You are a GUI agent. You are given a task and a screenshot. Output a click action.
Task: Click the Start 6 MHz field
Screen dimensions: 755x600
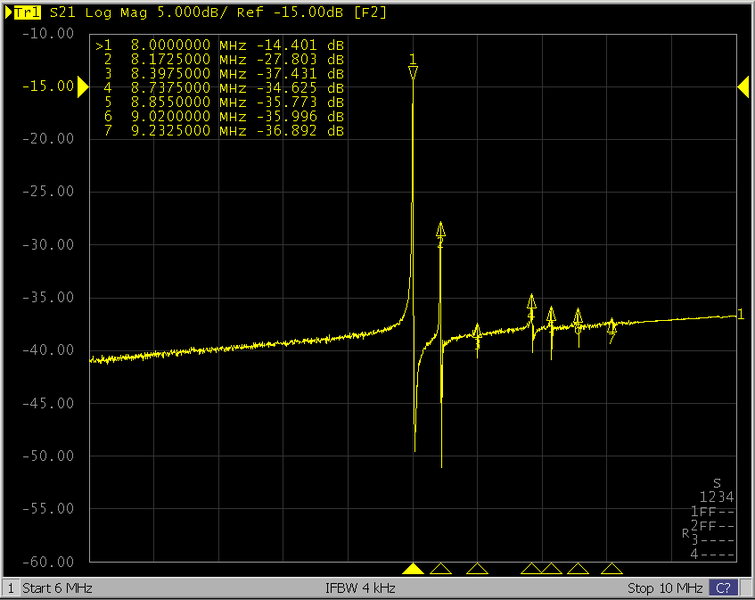pos(58,587)
